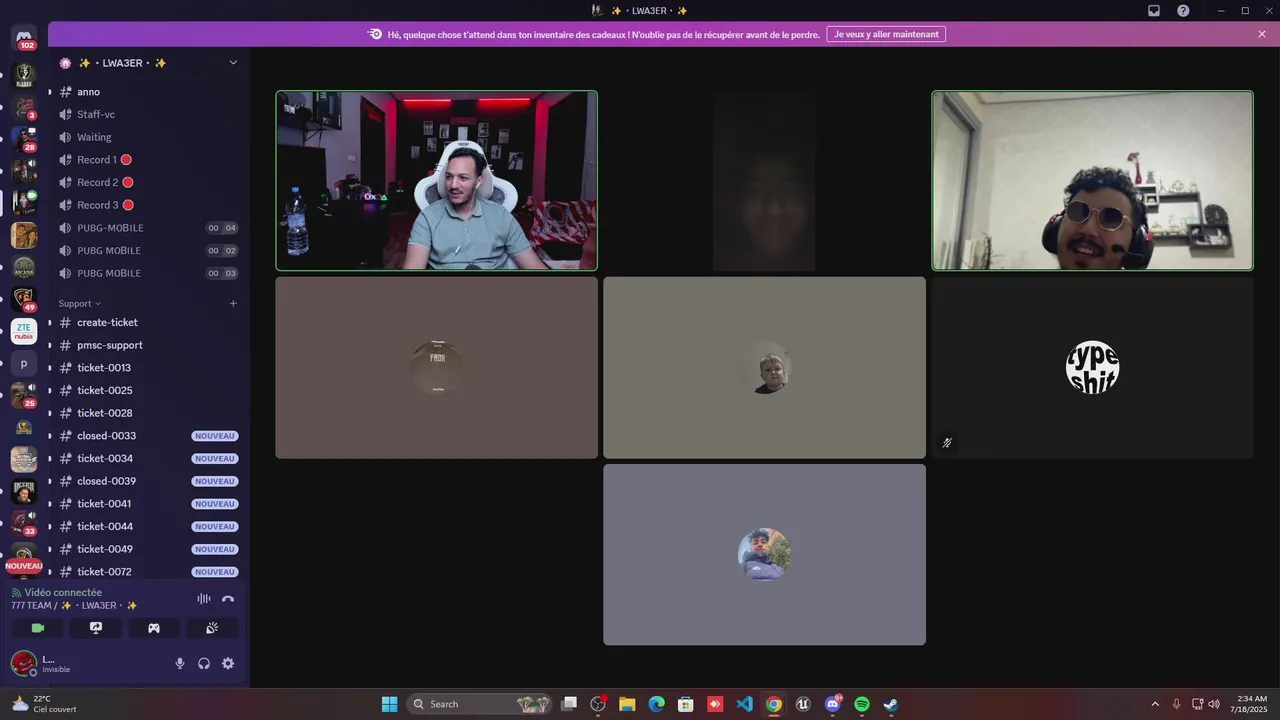
Task: Deafen audio with headphones icon
Action: [x=204, y=663]
